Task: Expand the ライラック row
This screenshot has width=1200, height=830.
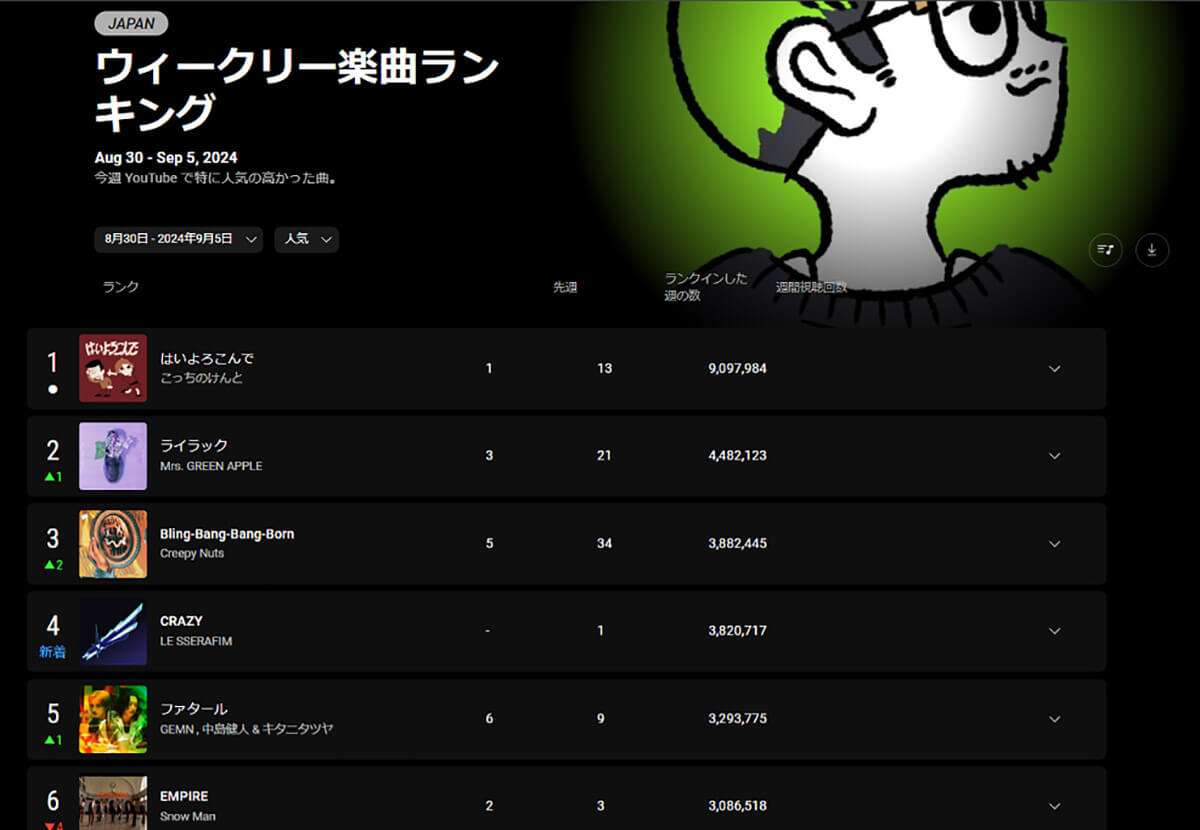Action: click(1054, 456)
